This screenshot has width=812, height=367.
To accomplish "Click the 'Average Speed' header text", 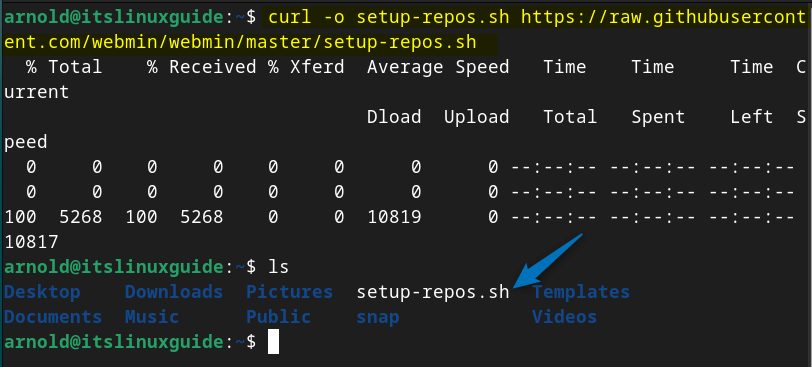I will tap(438, 67).
